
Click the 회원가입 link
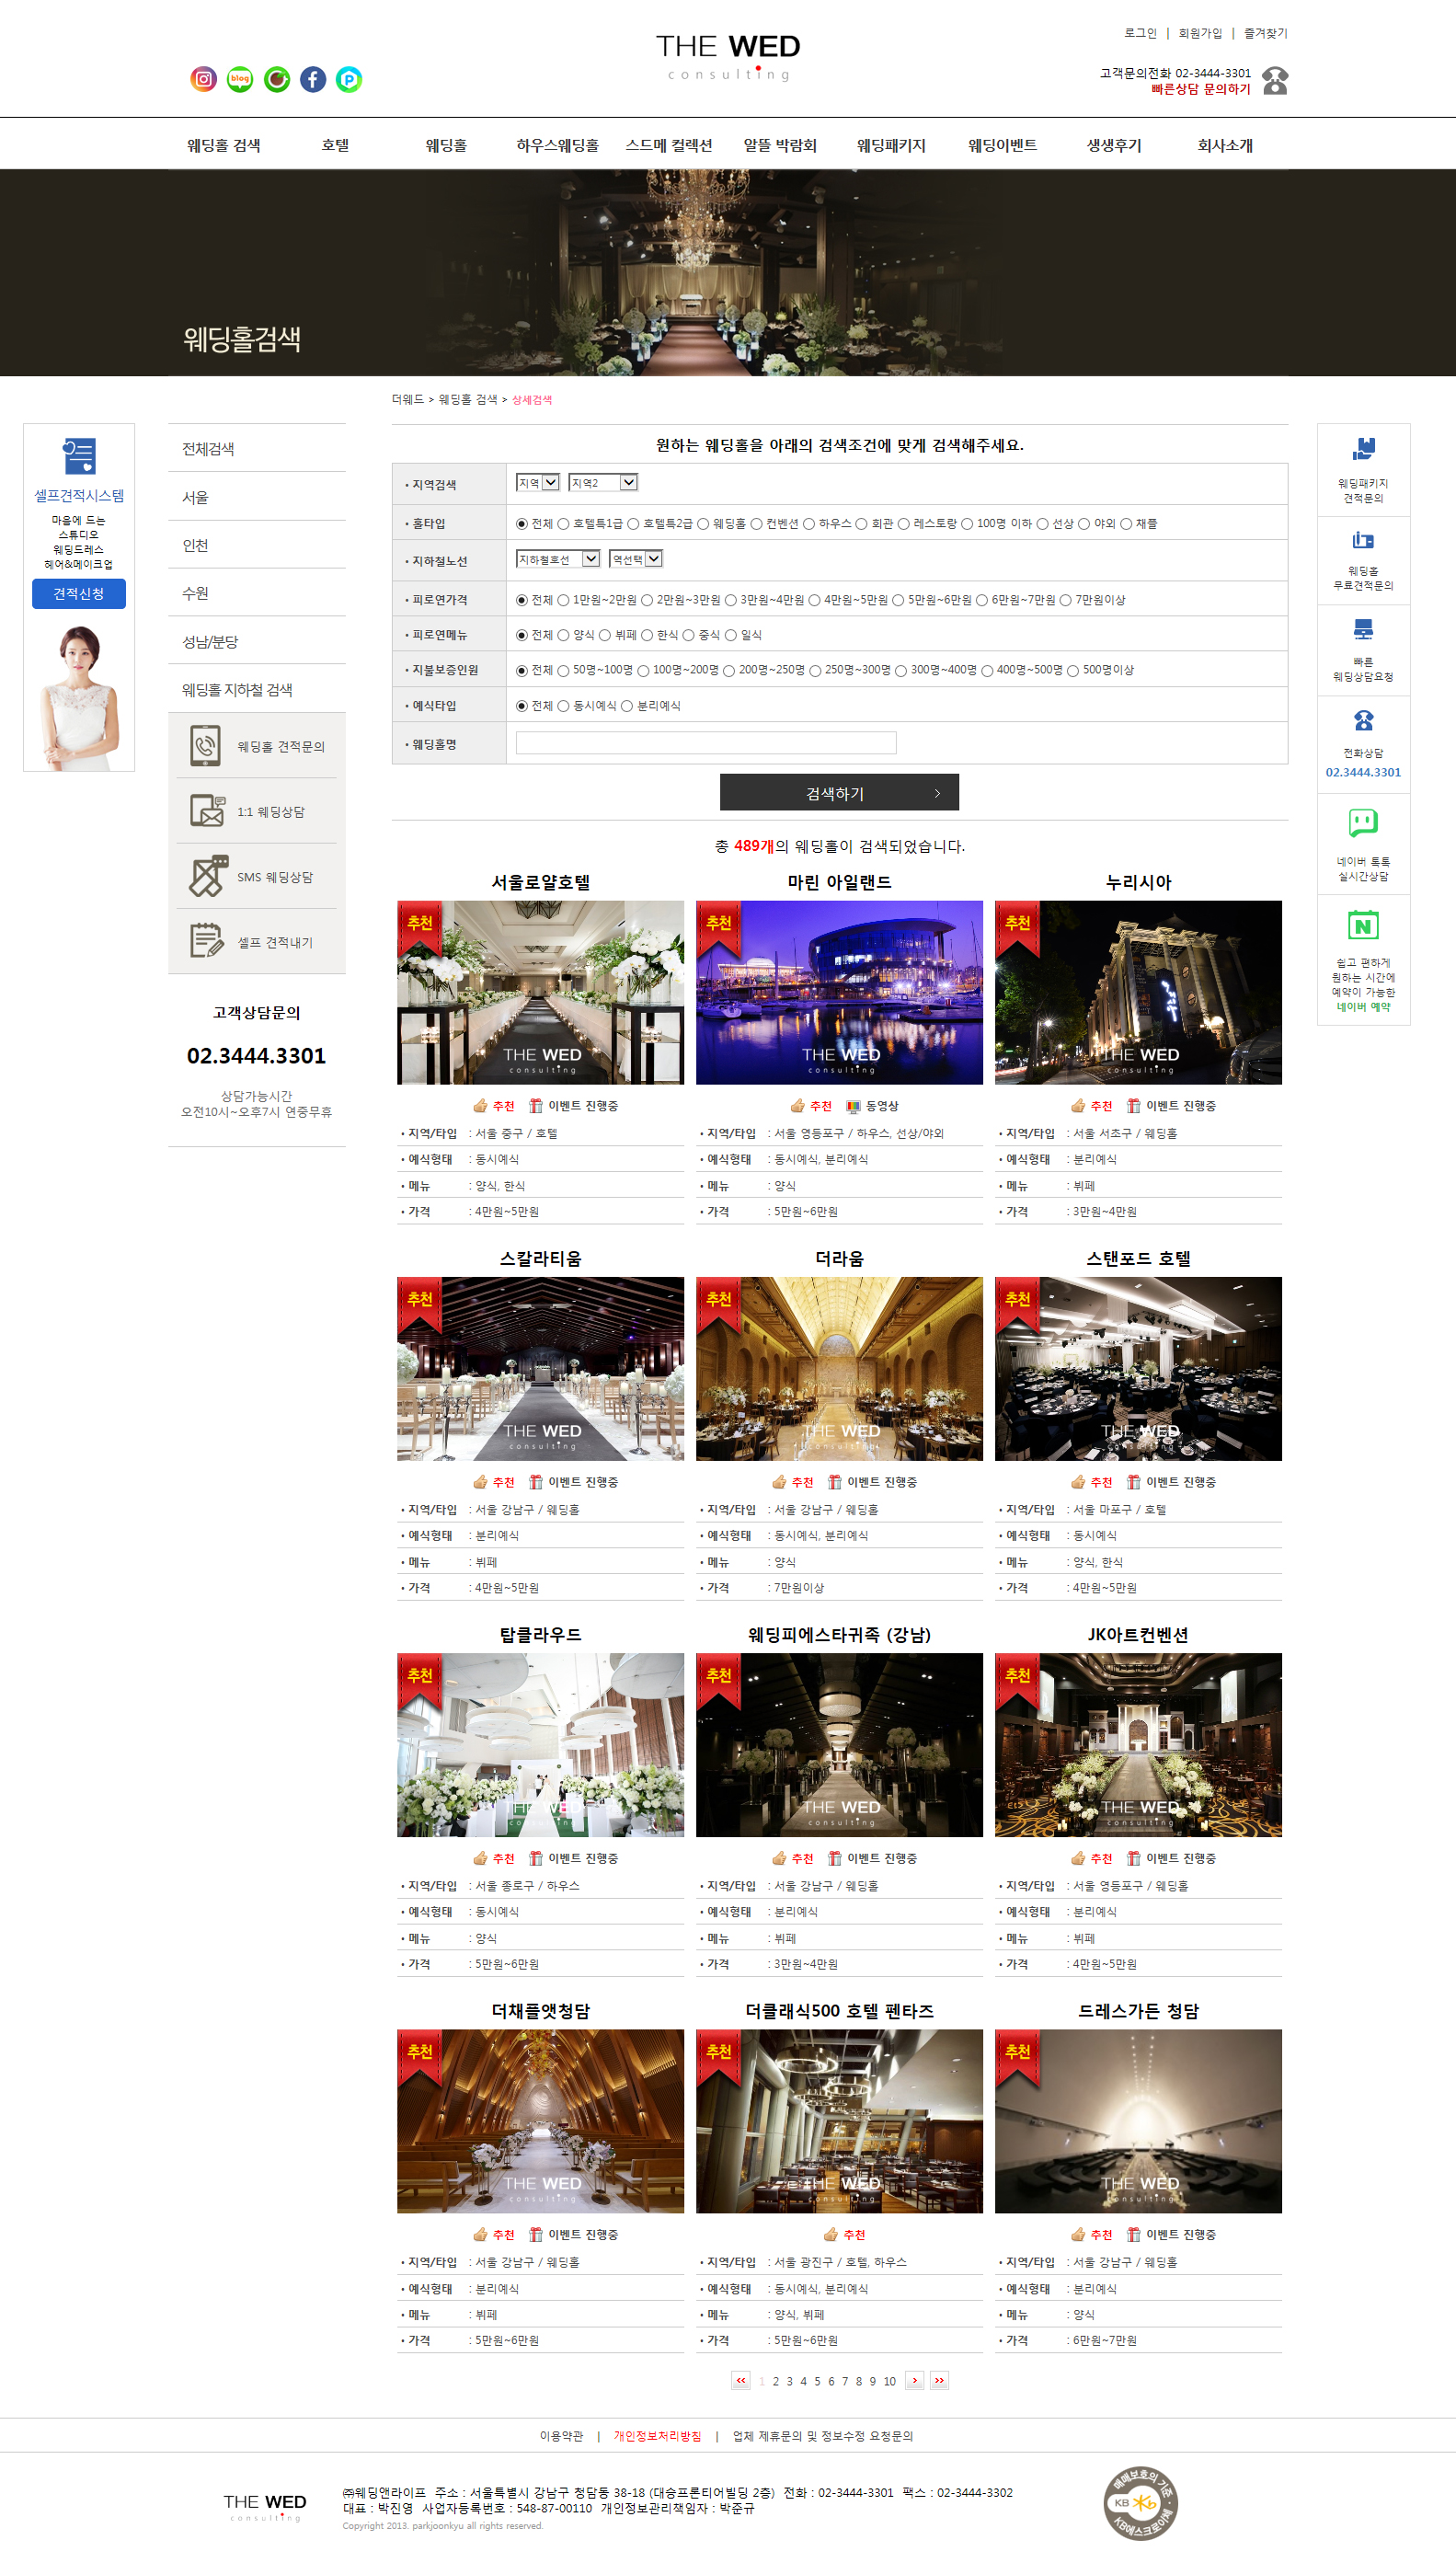(x=1200, y=33)
